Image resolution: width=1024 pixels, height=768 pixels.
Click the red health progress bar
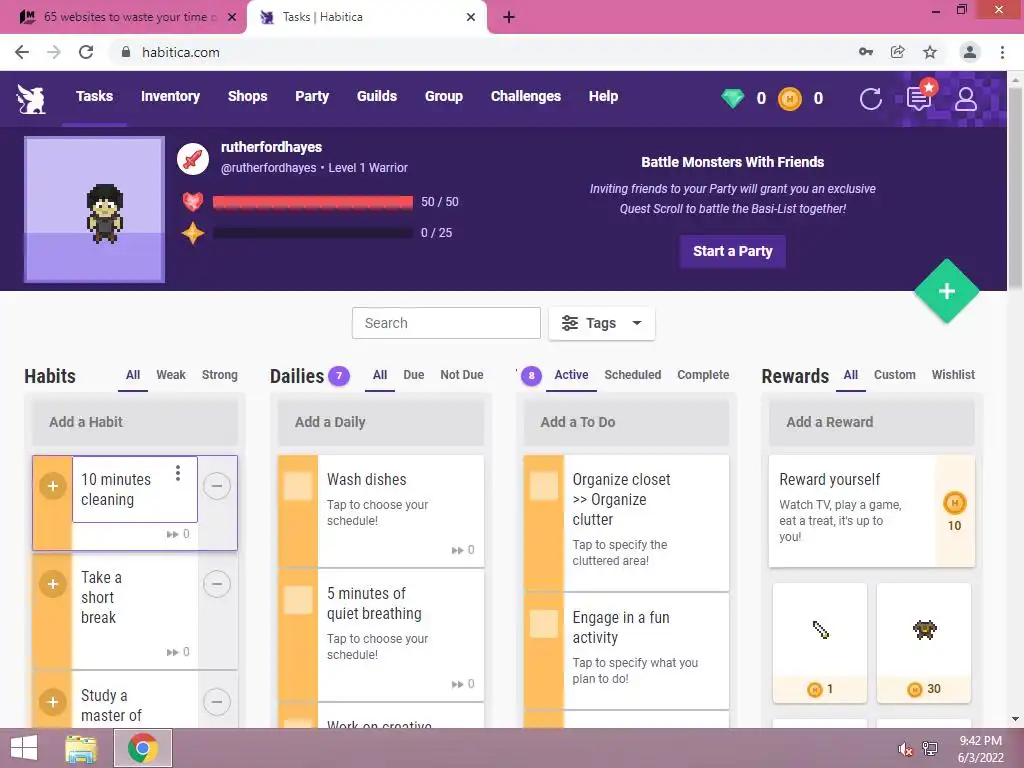coord(313,202)
